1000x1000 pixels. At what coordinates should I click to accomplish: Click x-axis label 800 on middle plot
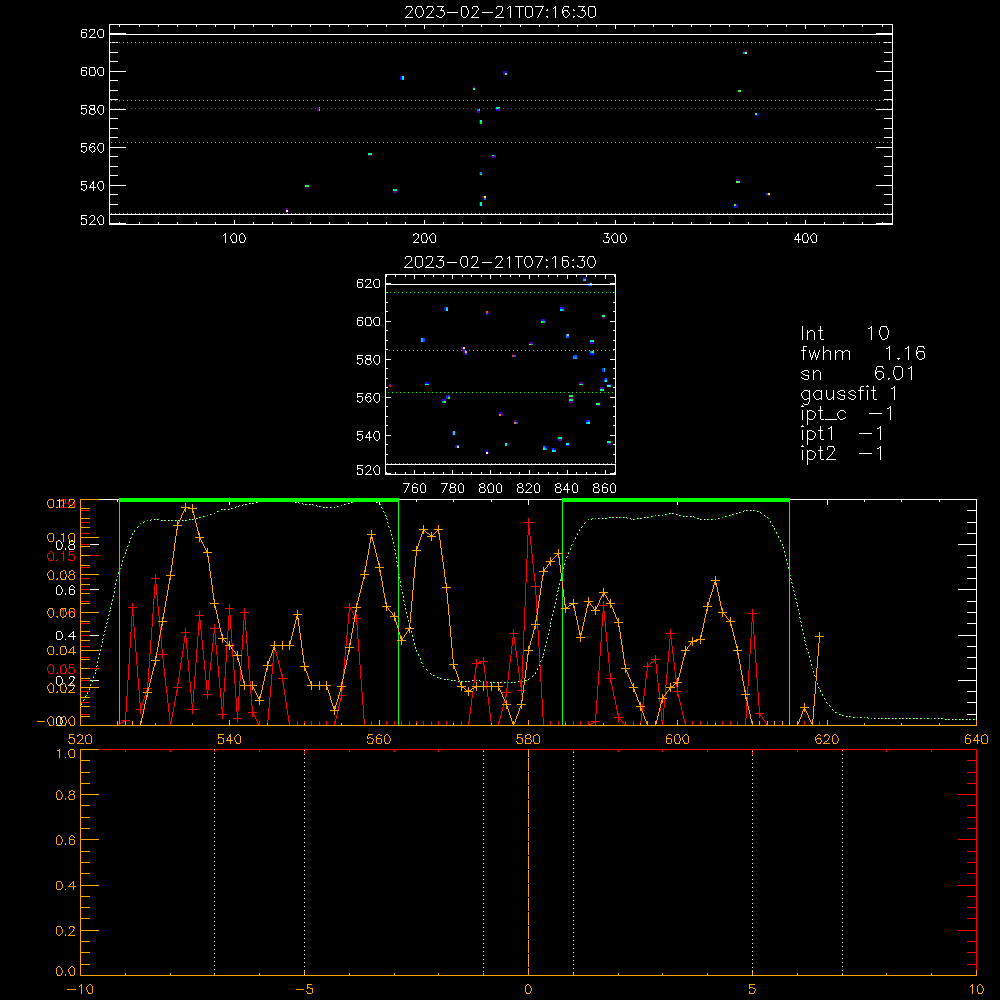pos(490,489)
